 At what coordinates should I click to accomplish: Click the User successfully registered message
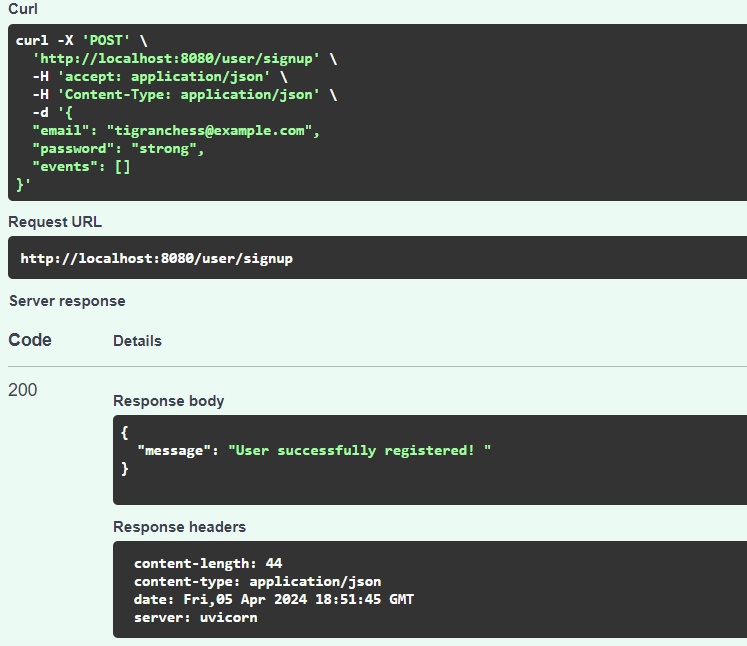pos(359,451)
